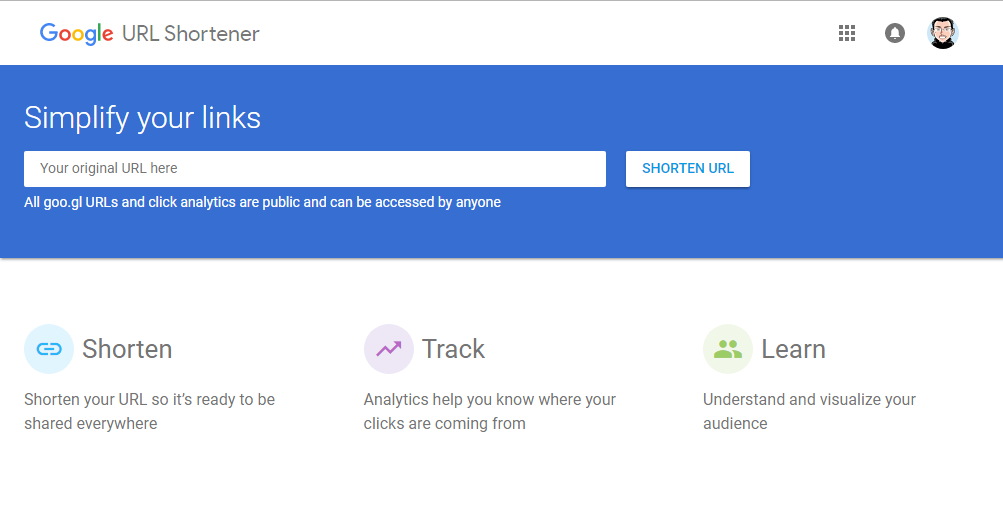Click the 'Shorten' section heading
Image resolution: width=1003 pixels, height=508 pixels.
click(127, 349)
